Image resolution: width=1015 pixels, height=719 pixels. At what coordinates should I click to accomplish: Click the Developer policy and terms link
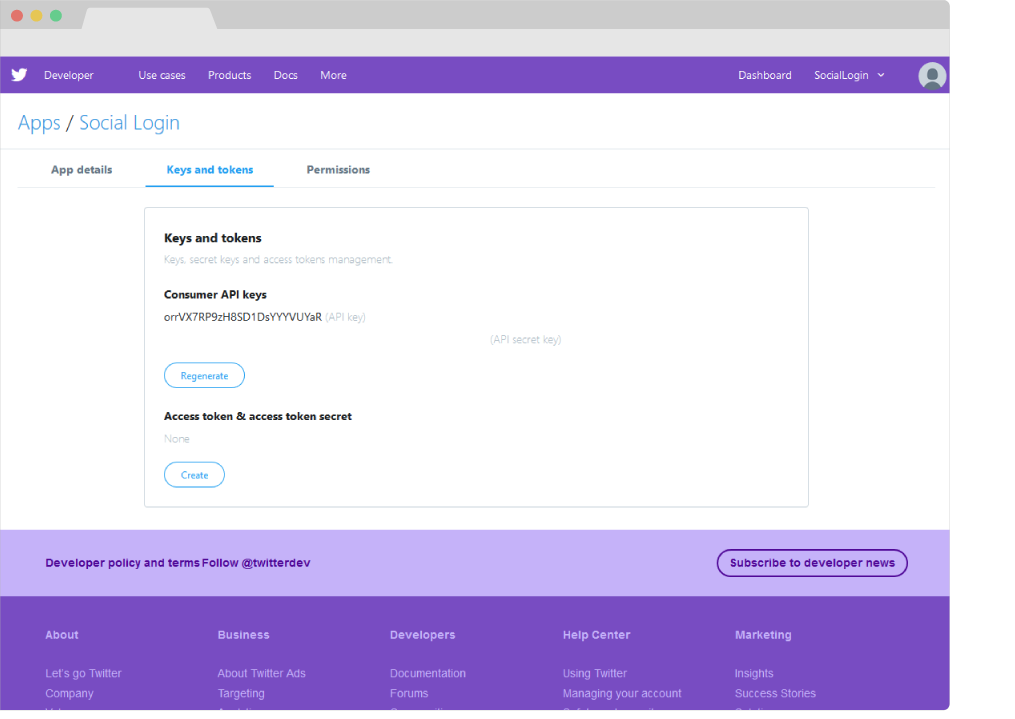122,563
